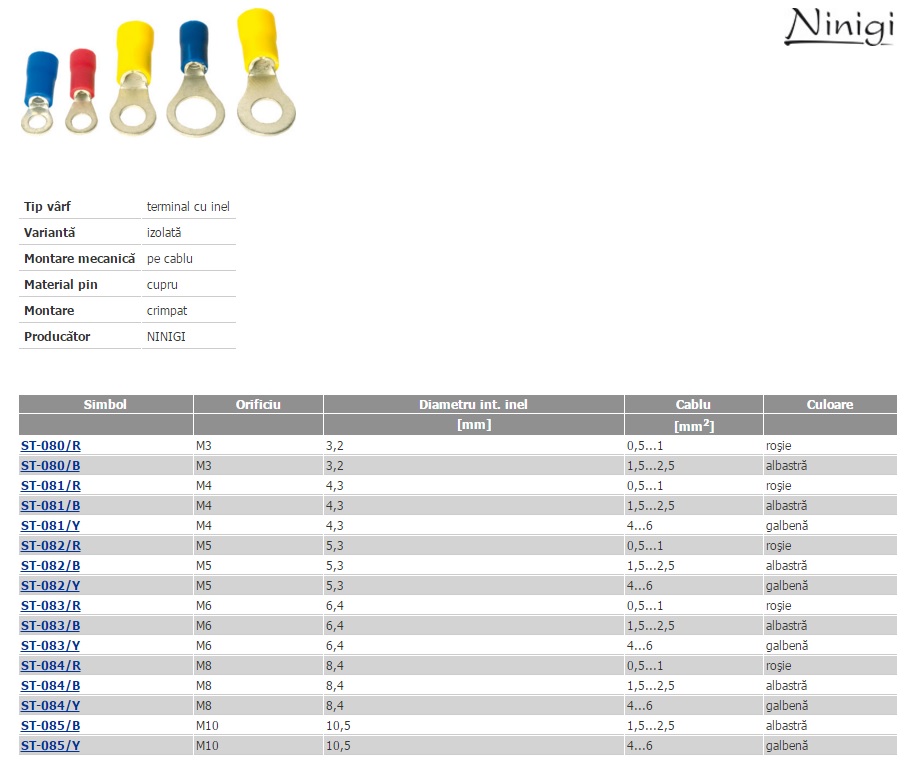Viewport: 913px width, 765px height.
Task: Click the 'terminal cu inel' value
Action: [x=188, y=207]
